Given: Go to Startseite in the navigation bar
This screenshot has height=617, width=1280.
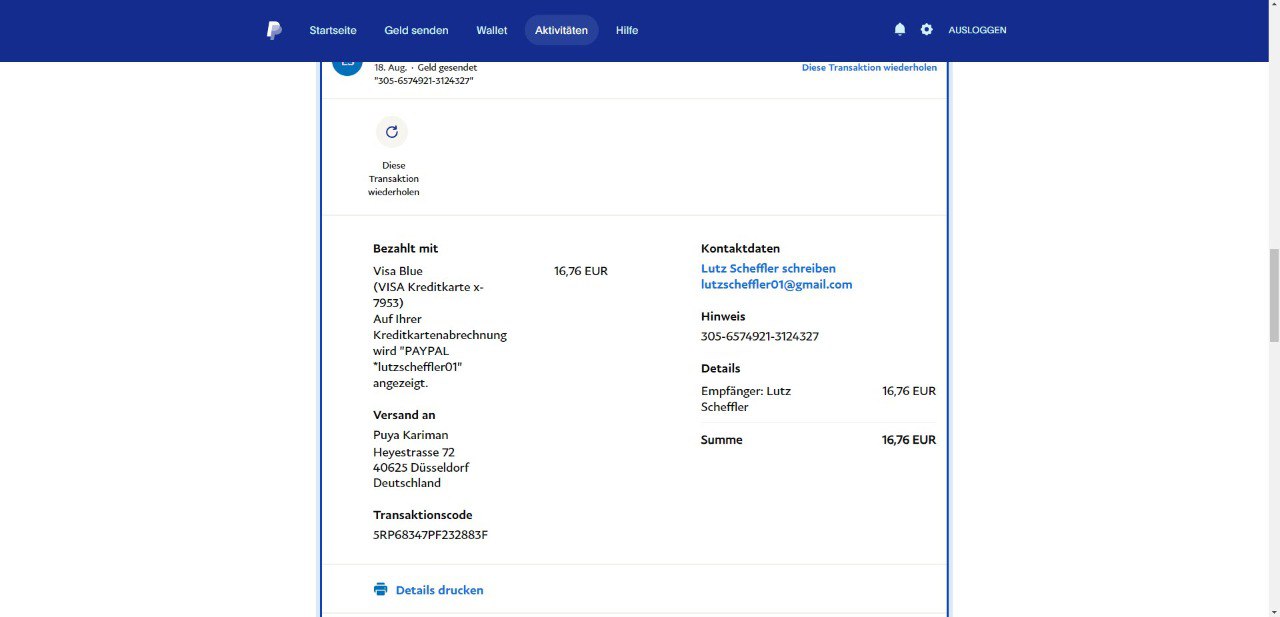Looking at the screenshot, I should pyautogui.click(x=333, y=30).
